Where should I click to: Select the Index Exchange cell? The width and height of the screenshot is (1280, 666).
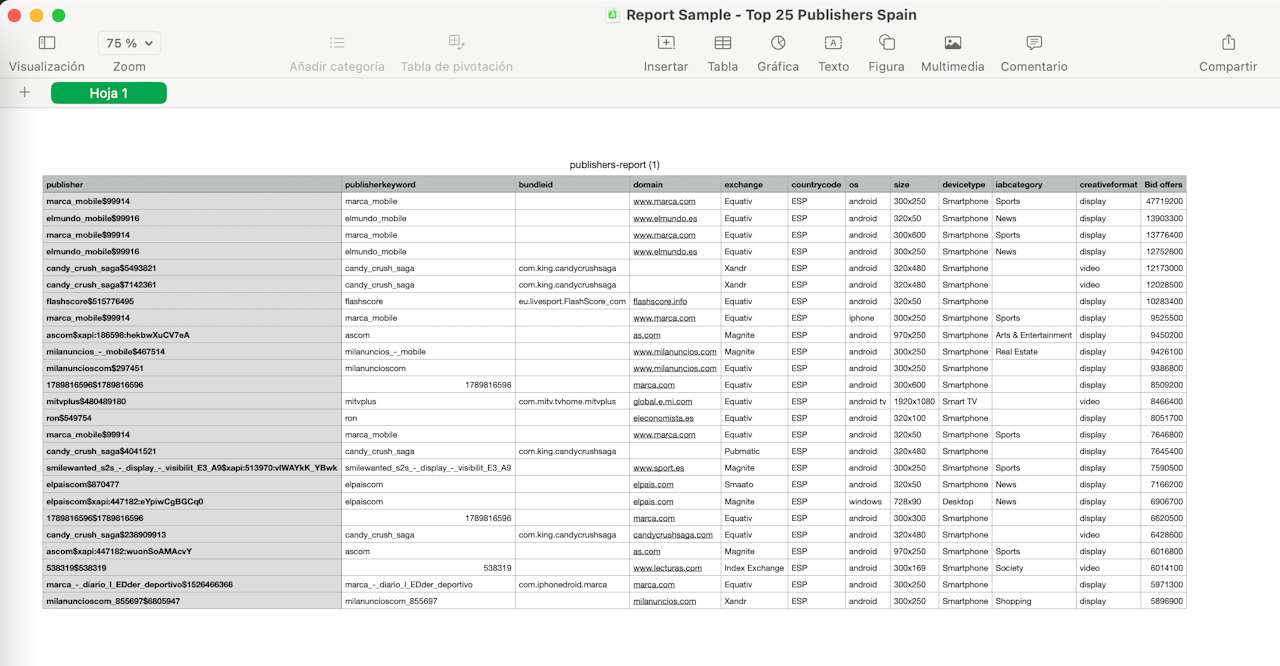coord(754,568)
